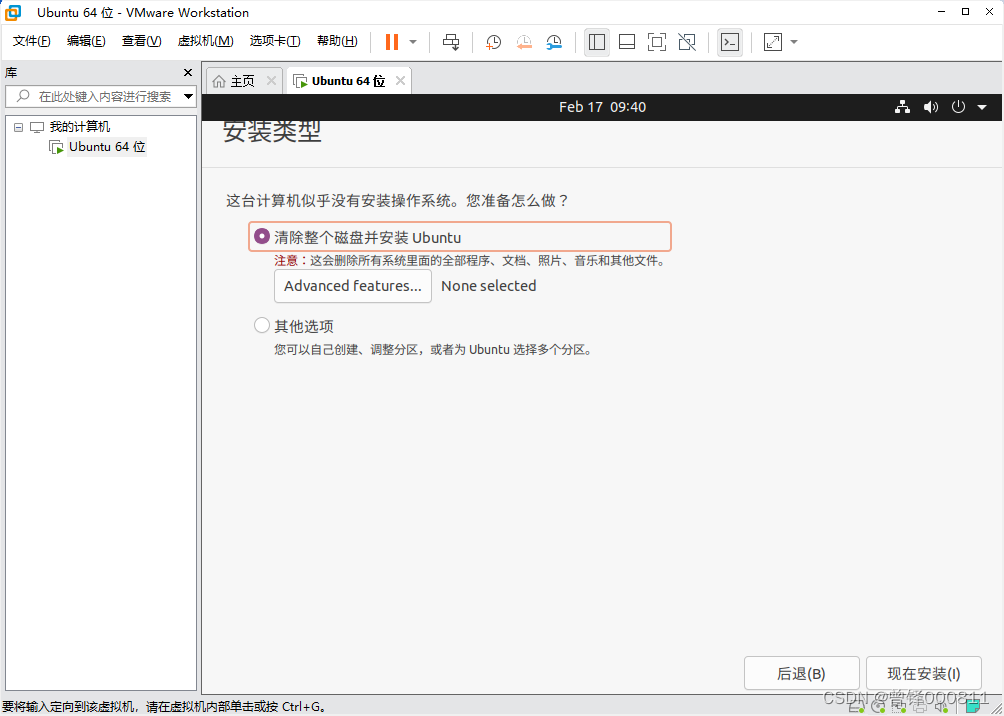The height and width of the screenshot is (716, 1004).
Task: Click the Ubuntu top bar volume icon
Action: point(930,107)
